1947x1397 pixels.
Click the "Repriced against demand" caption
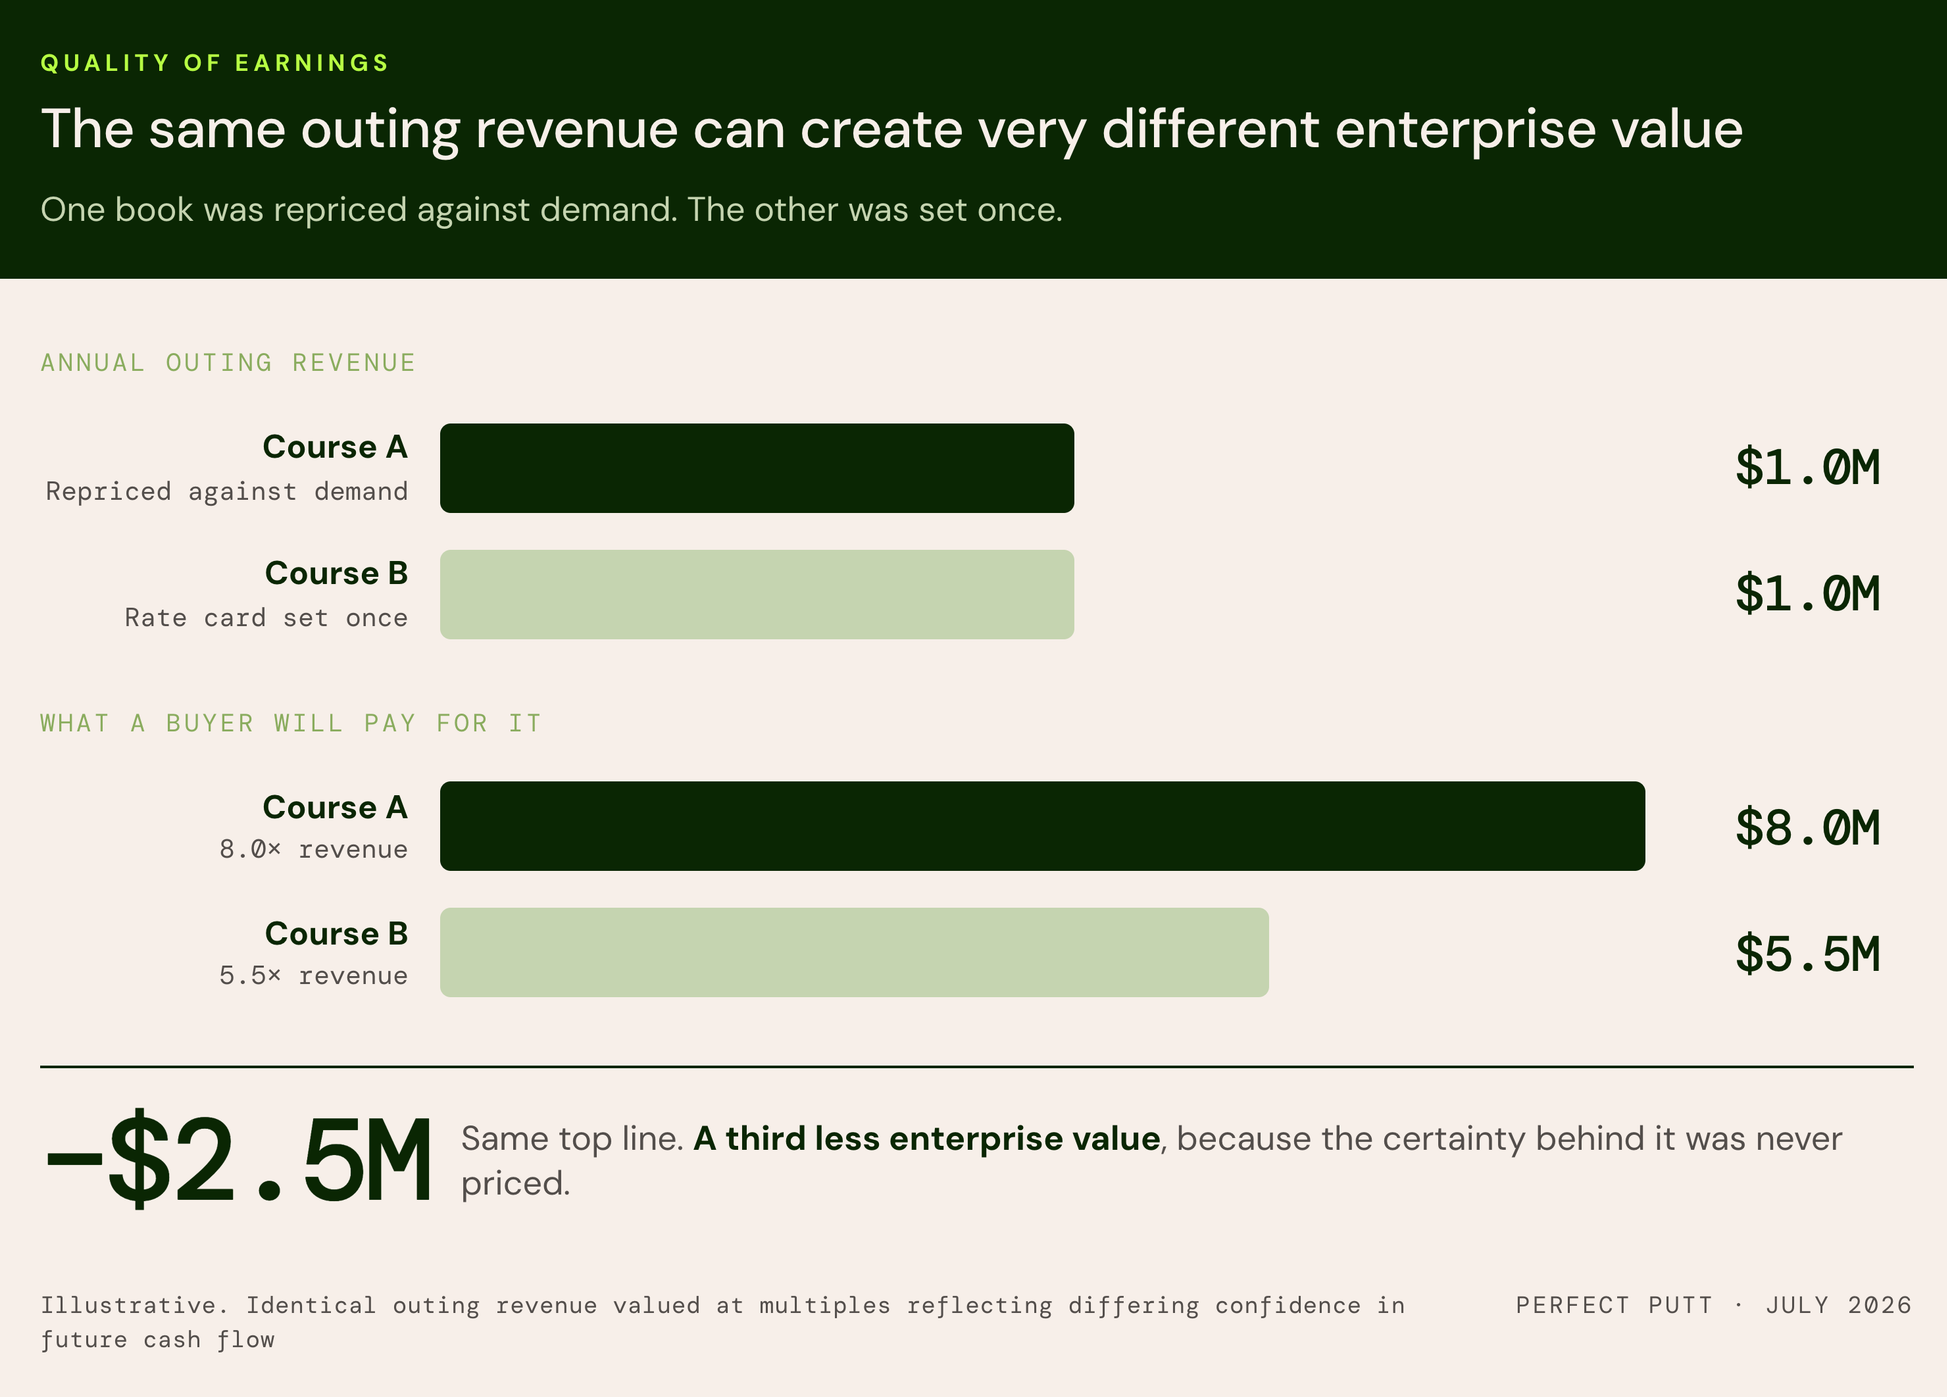pos(227,491)
